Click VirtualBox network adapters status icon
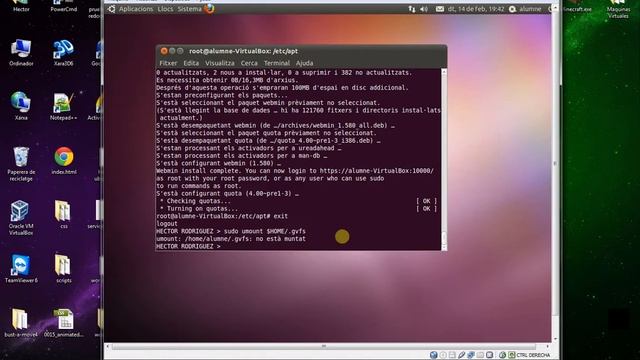This screenshot has height=360, width=640. 471,355
